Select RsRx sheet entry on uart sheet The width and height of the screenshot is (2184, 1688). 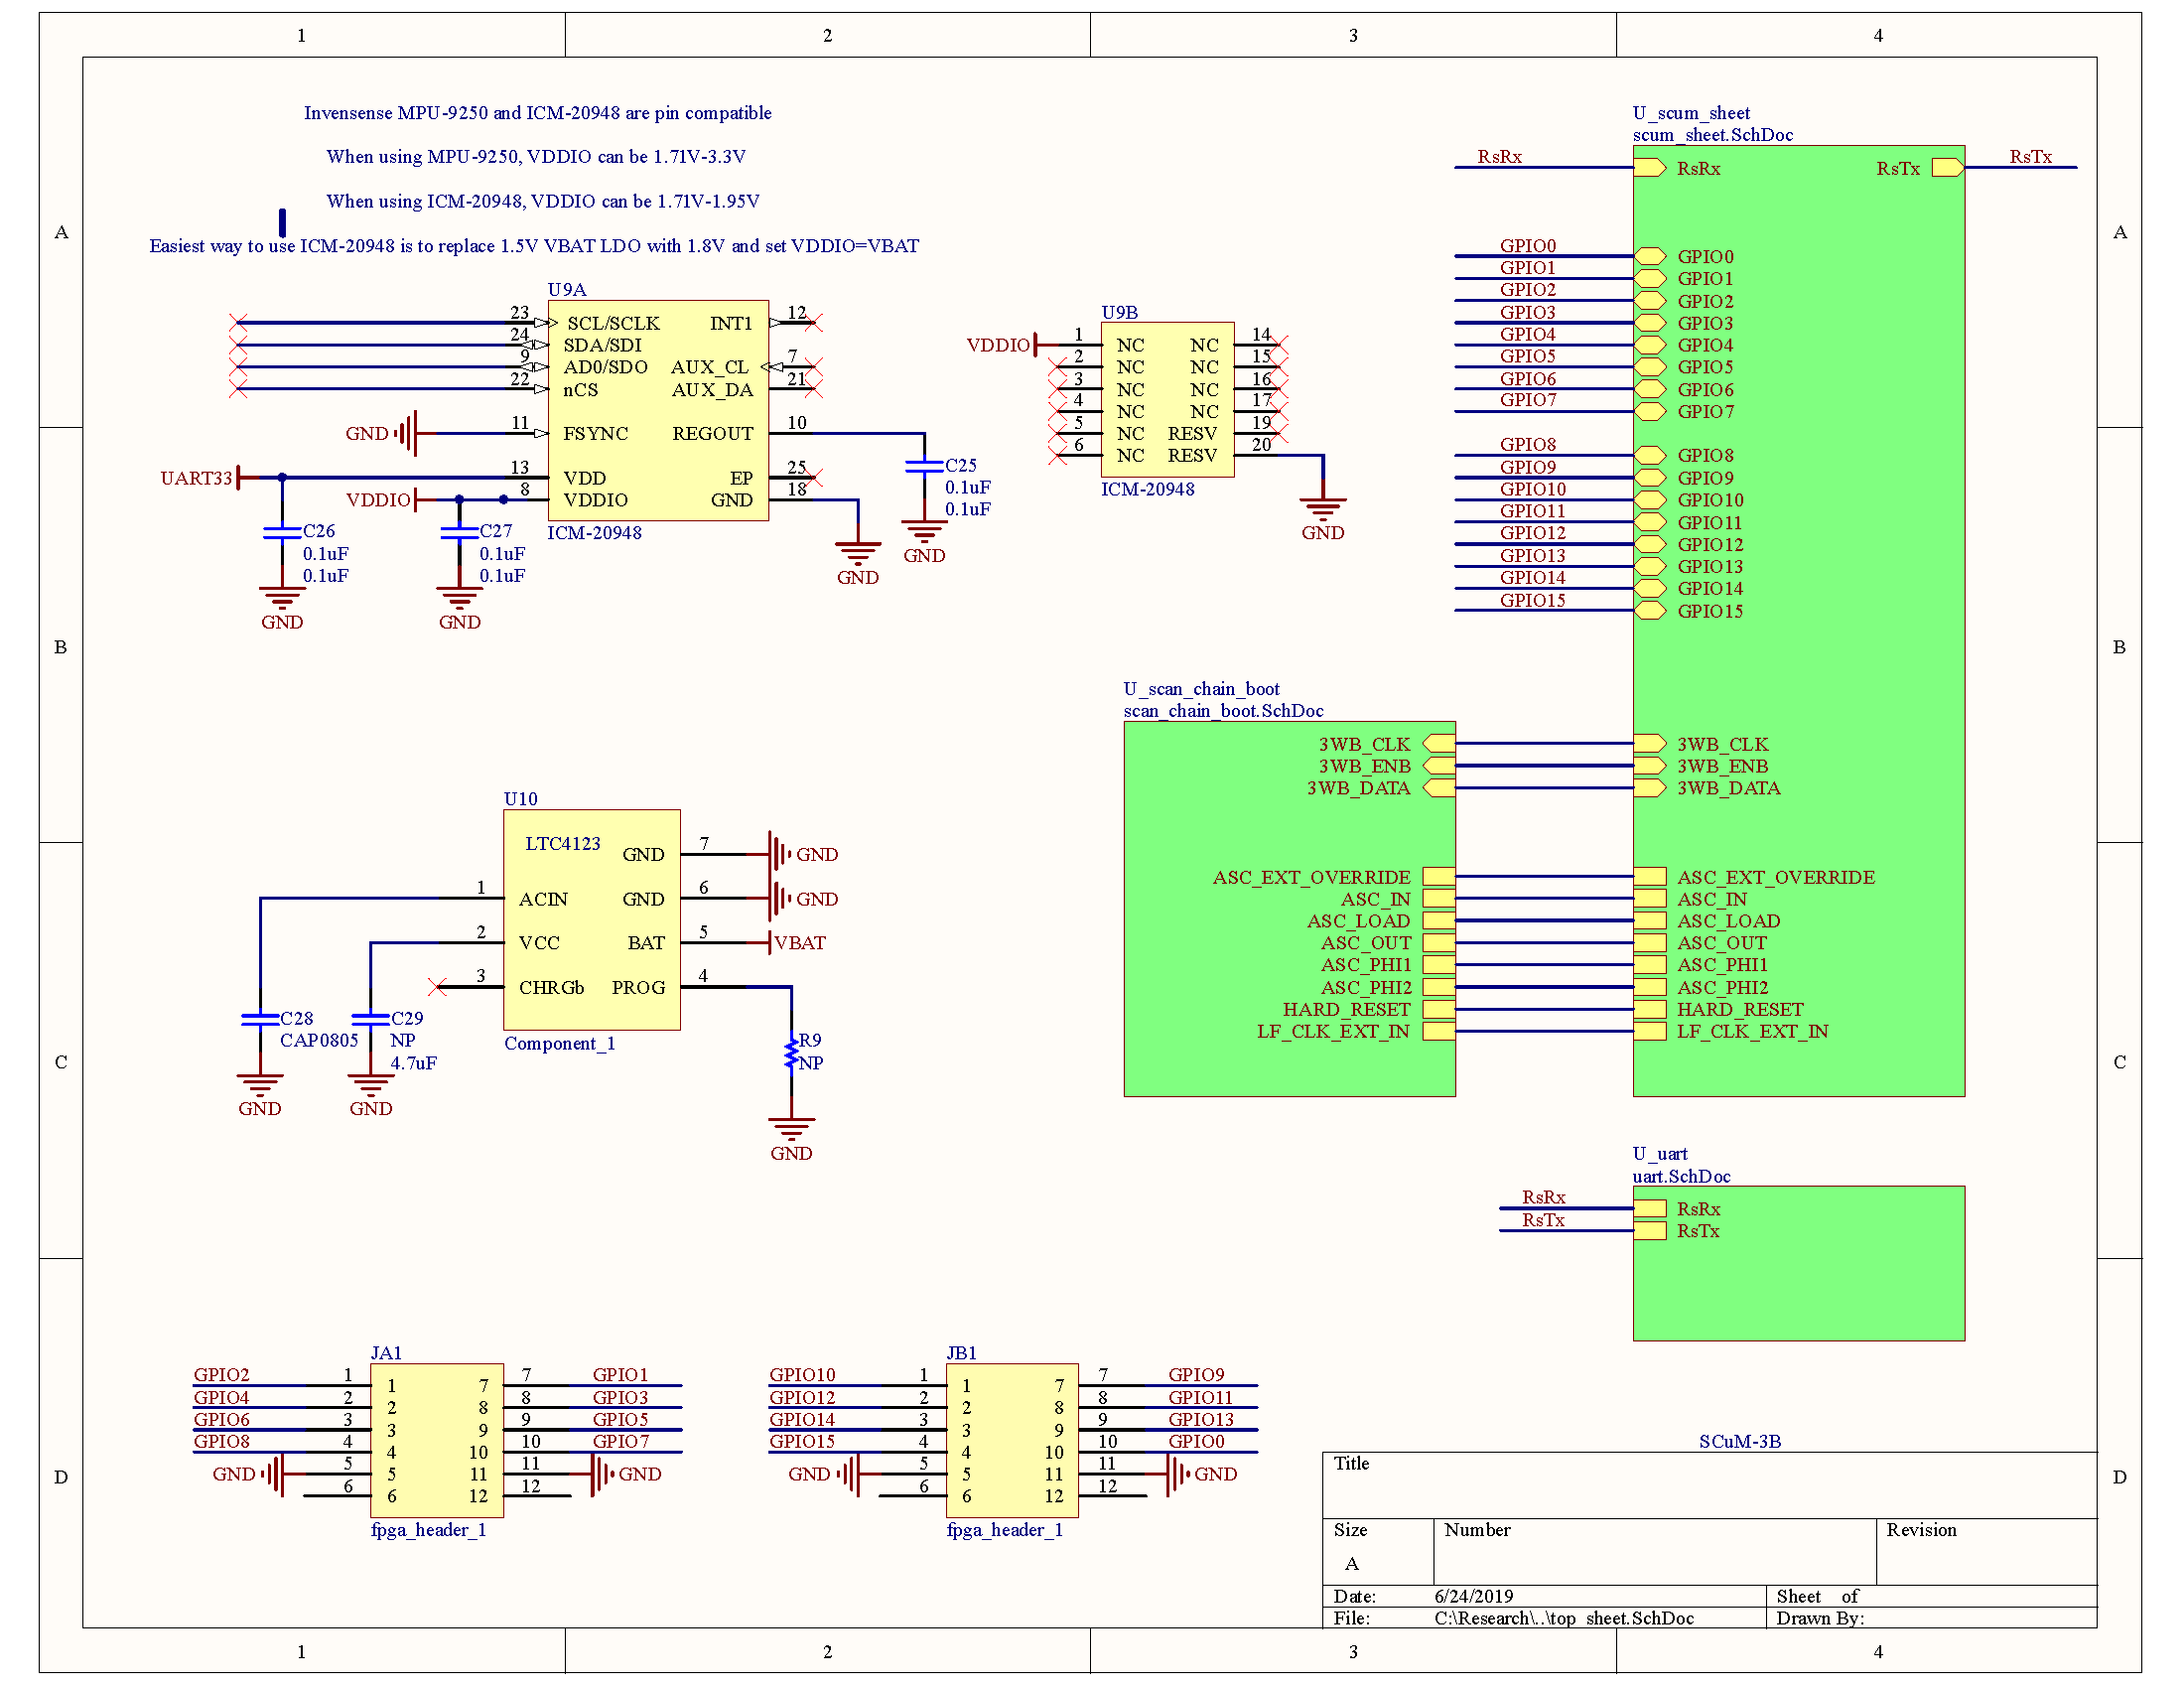pyautogui.click(x=1650, y=1209)
